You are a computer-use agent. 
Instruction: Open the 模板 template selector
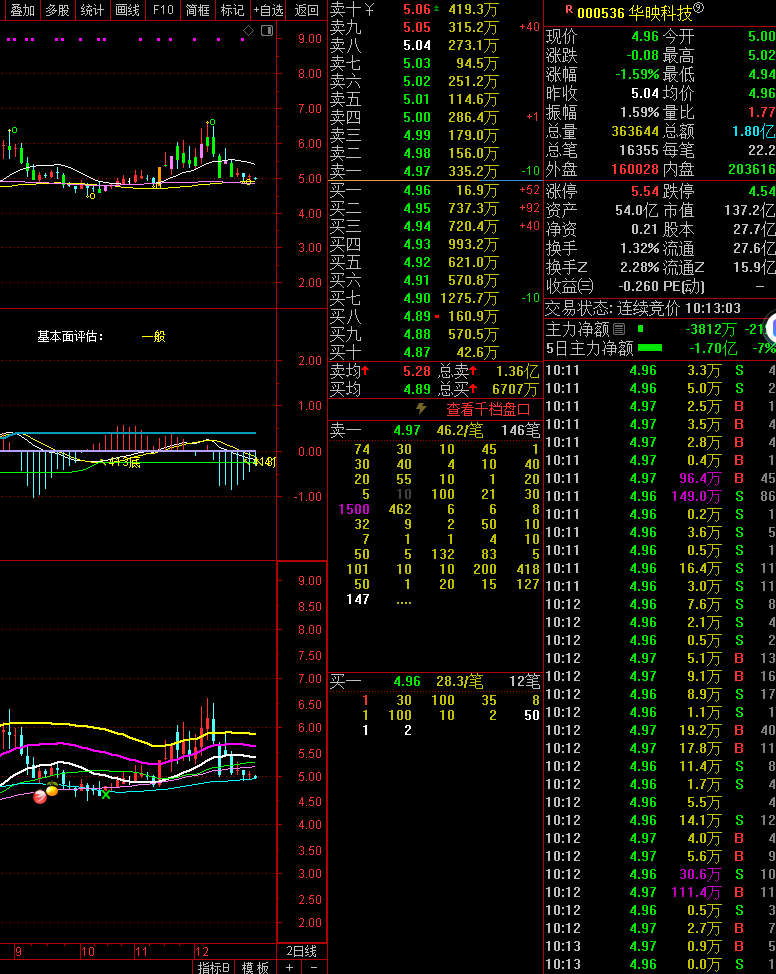pyautogui.click(x=255, y=967)
